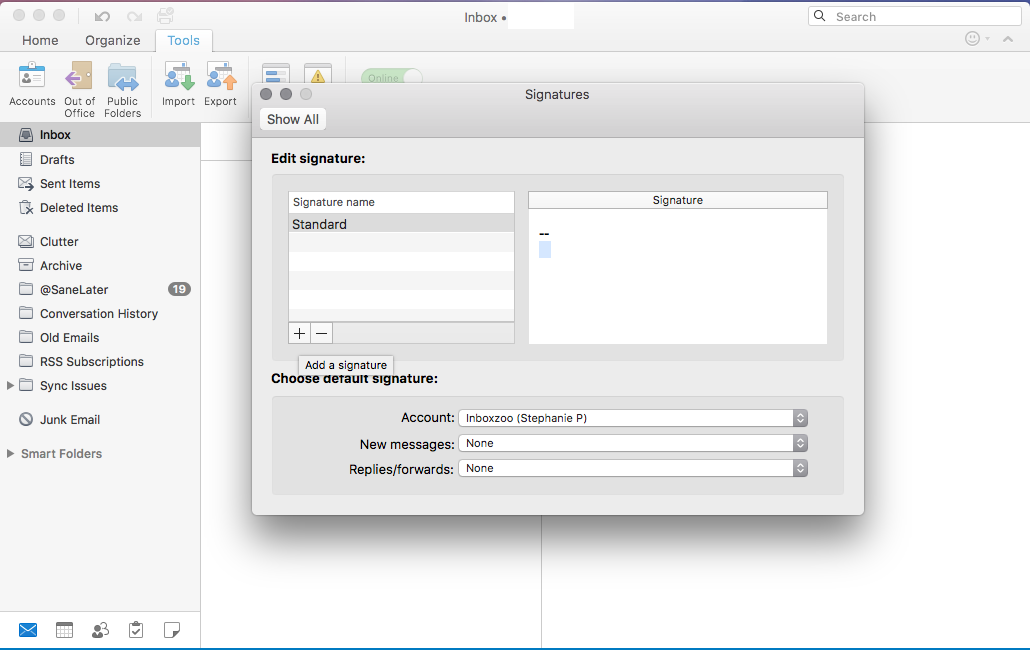This screenshot has height=650, width=1030.
Task: Open the People view icon
Action: pos(100,630)
